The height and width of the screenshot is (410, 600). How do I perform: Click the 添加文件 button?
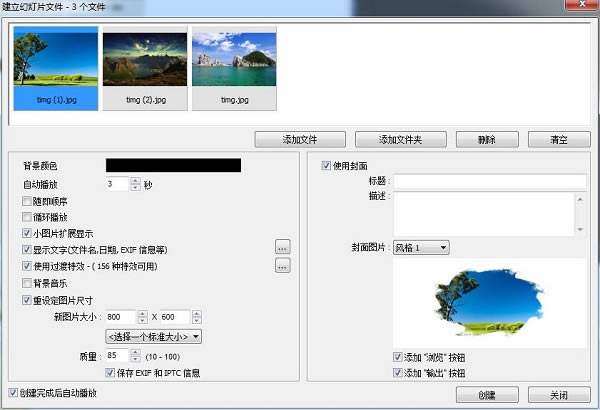point(300,140)
